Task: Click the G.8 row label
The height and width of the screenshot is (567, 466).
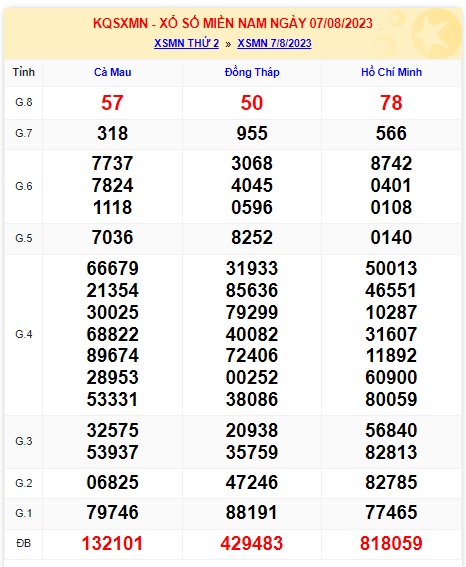Action: 24,102
